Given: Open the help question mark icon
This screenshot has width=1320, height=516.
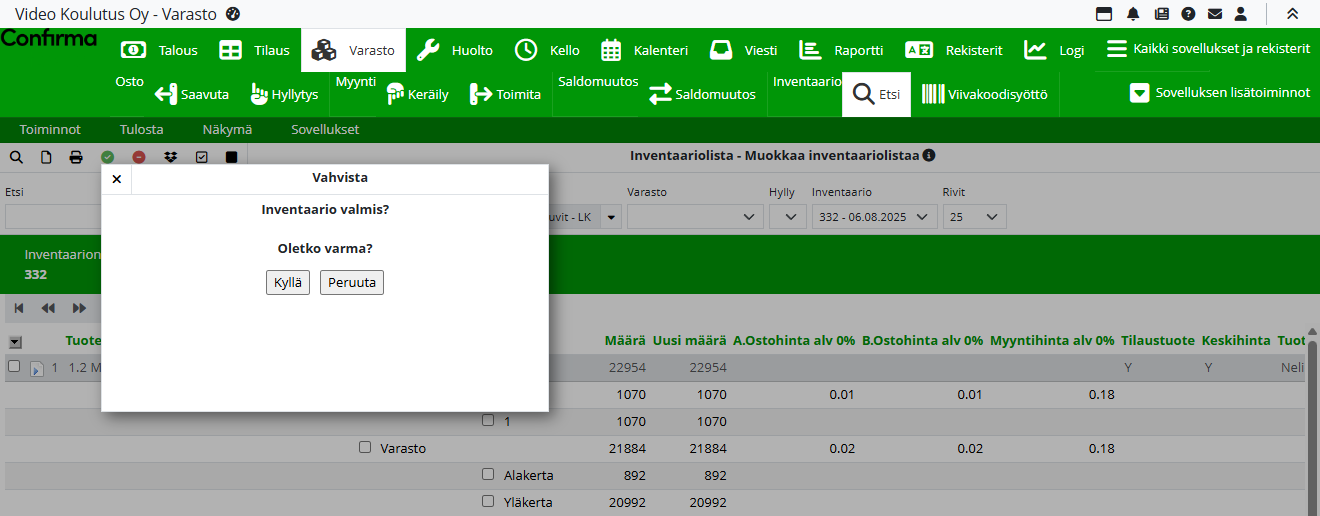Looking at the screenshot, I should [x=1188, y=14].
